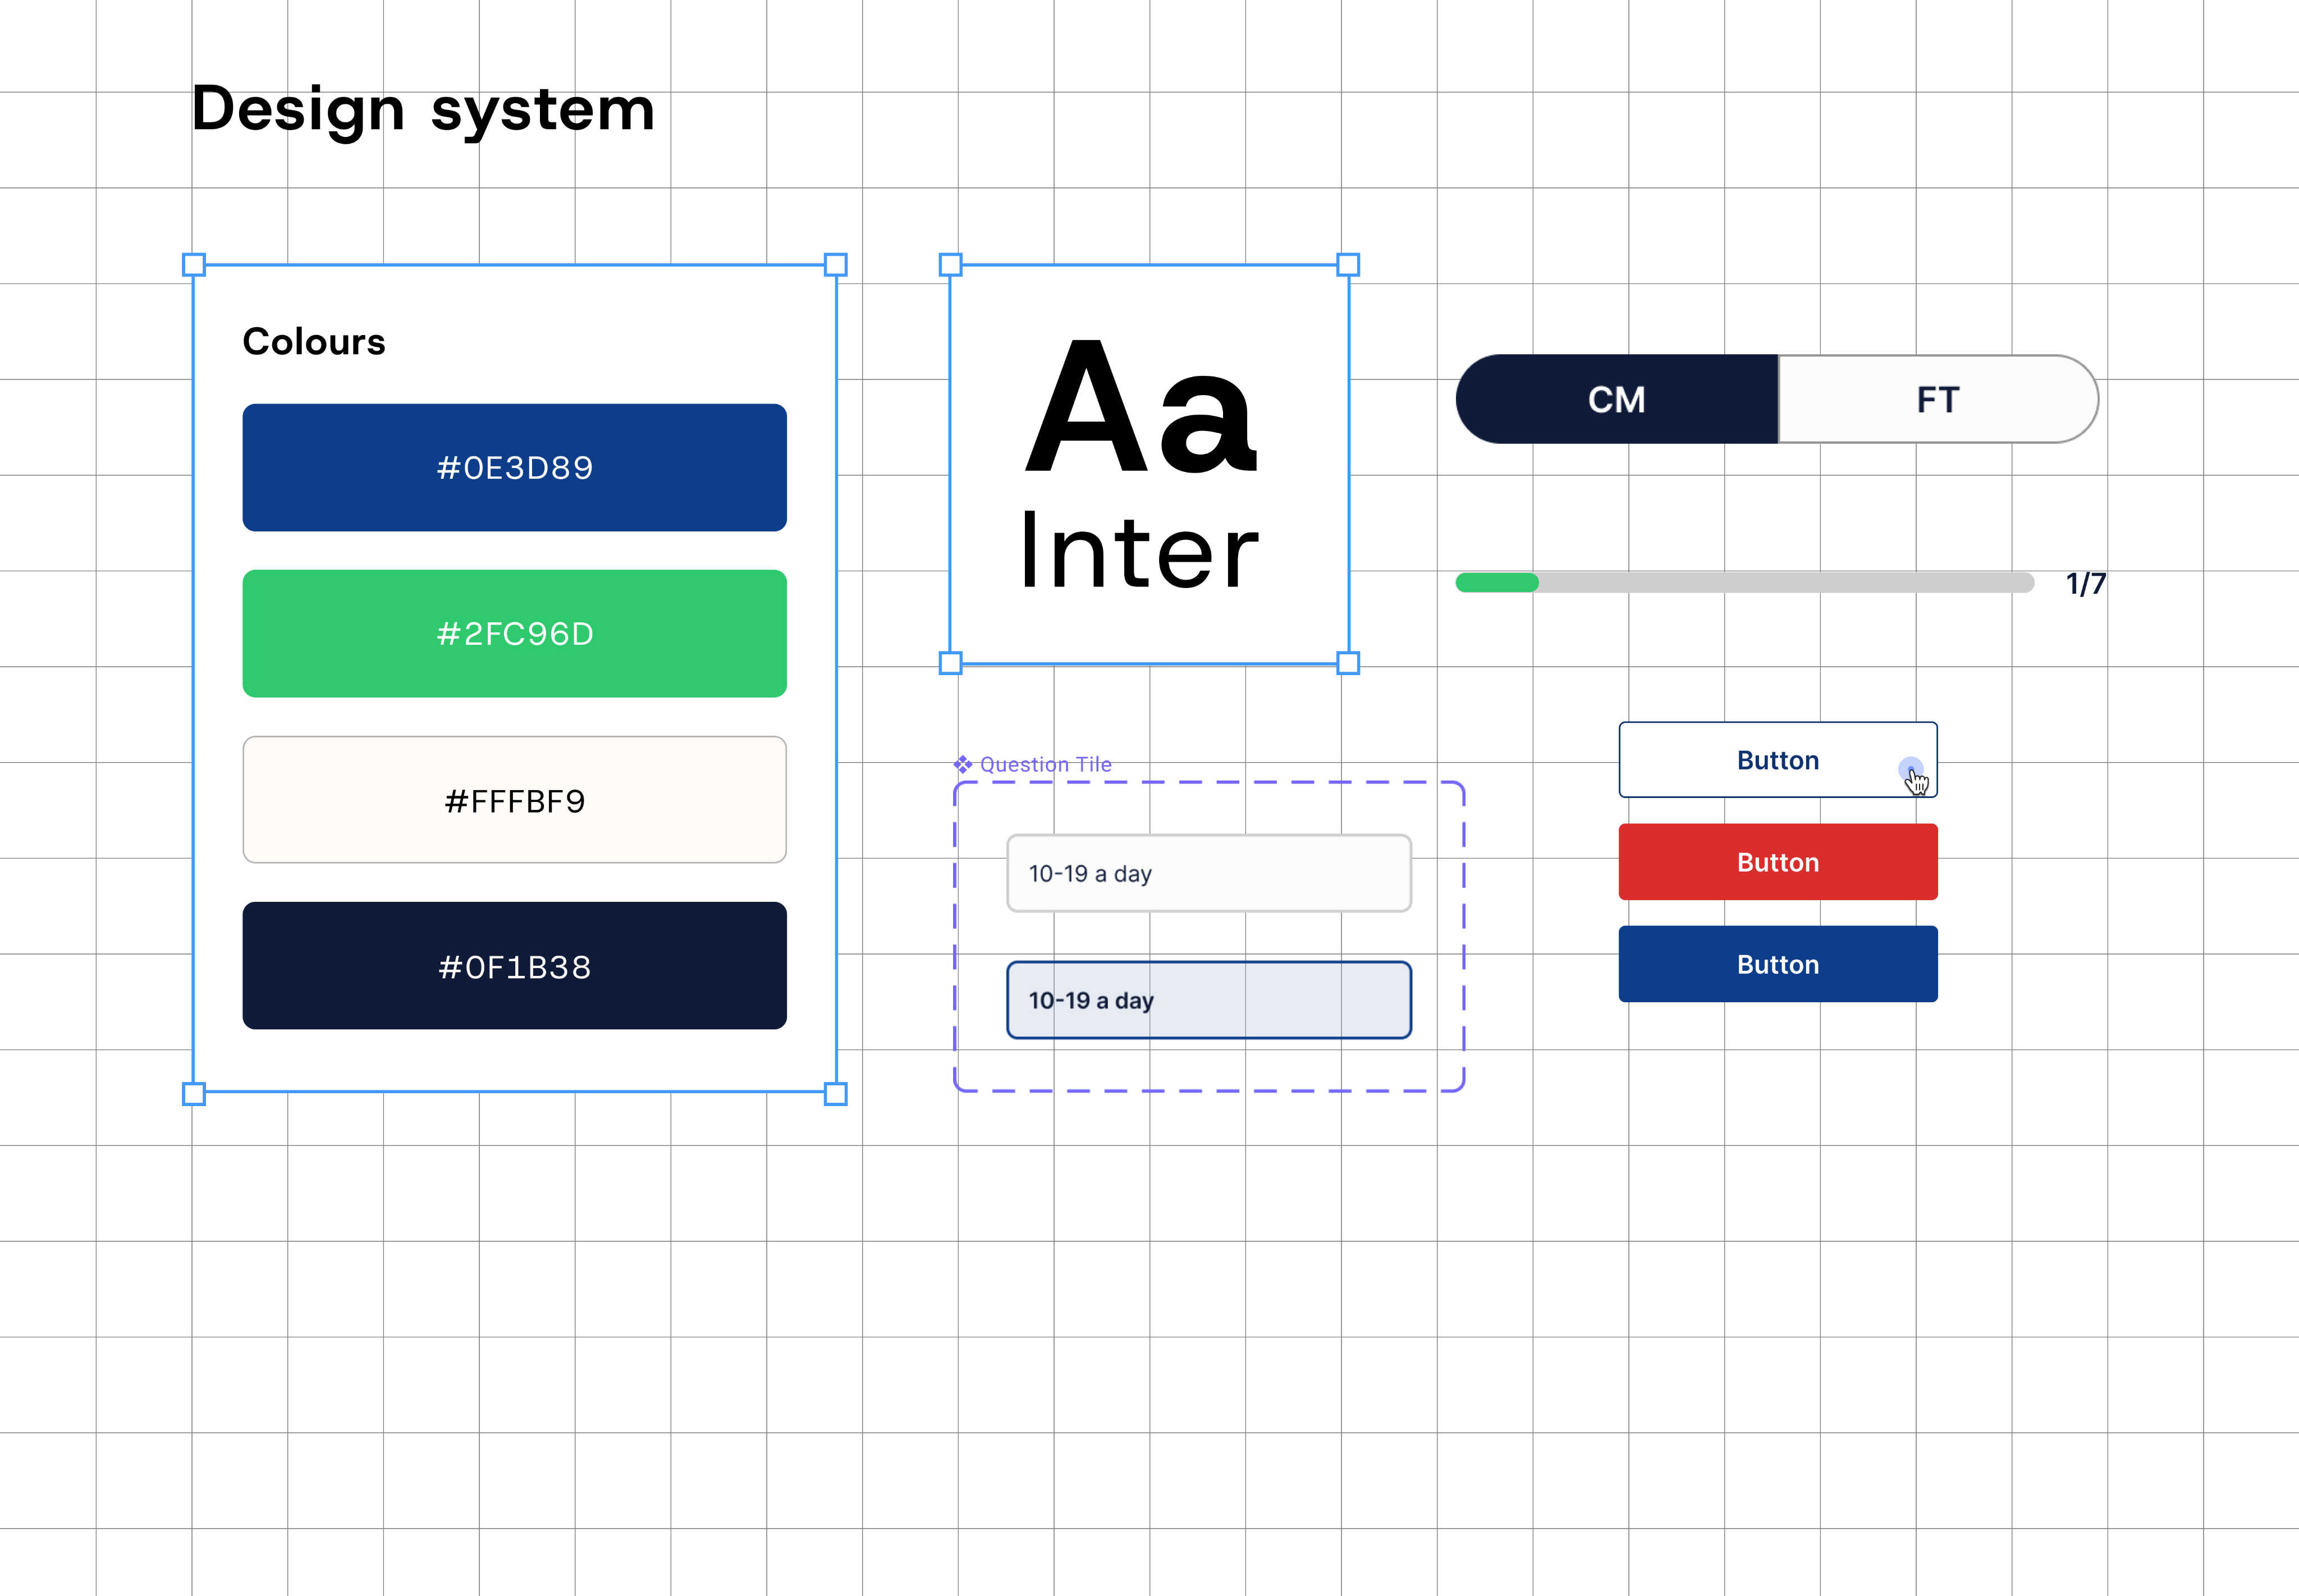Select the #FFFBF9 off-white colour swatch

pos(514,800)
